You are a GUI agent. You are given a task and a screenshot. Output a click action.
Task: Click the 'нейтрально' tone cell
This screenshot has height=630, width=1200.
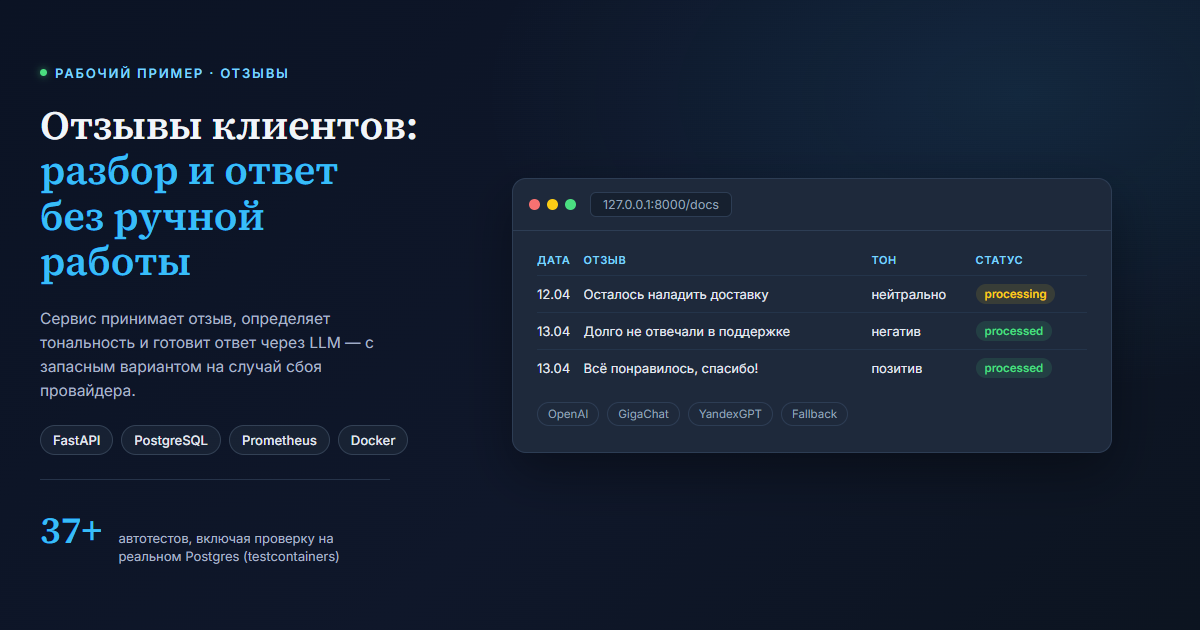coord(908,294)
